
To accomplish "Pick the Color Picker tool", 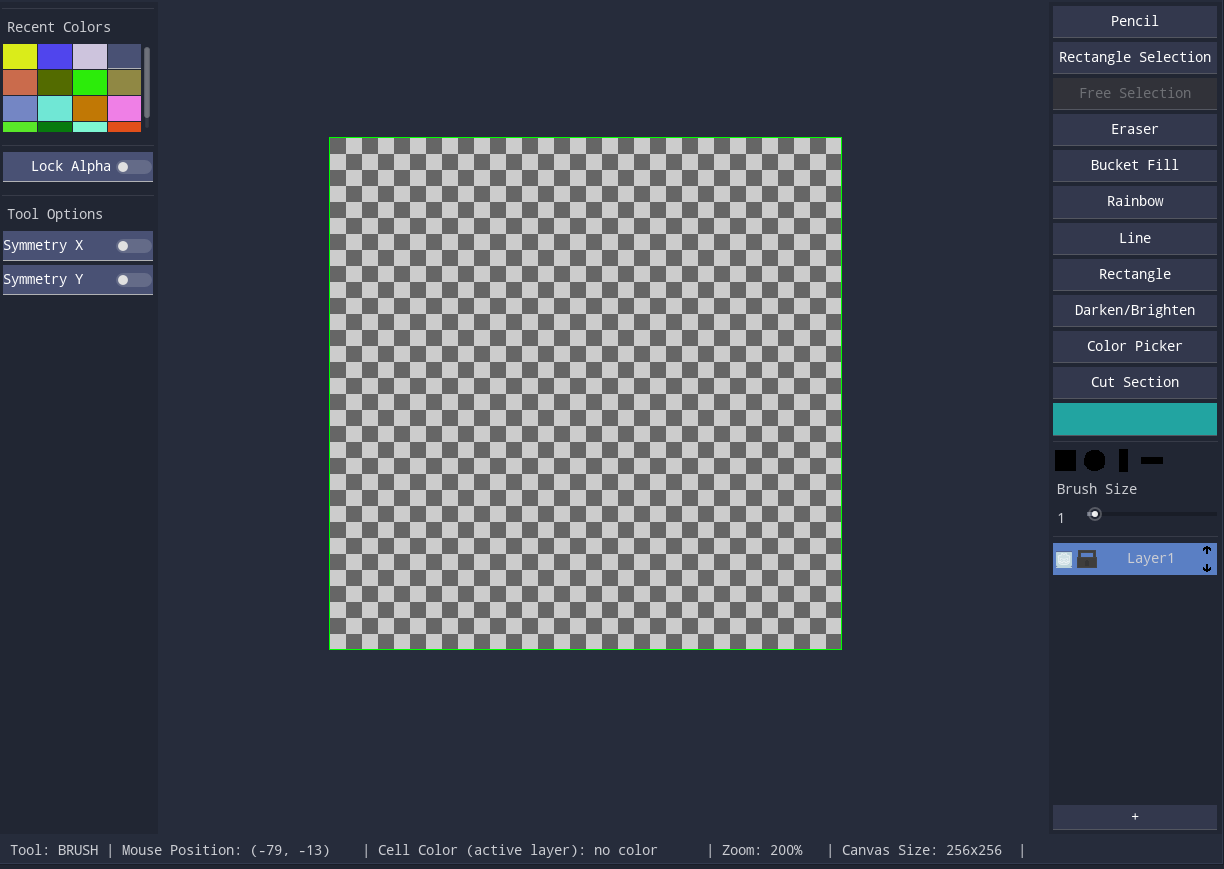I will click(x=1134, y=346).
